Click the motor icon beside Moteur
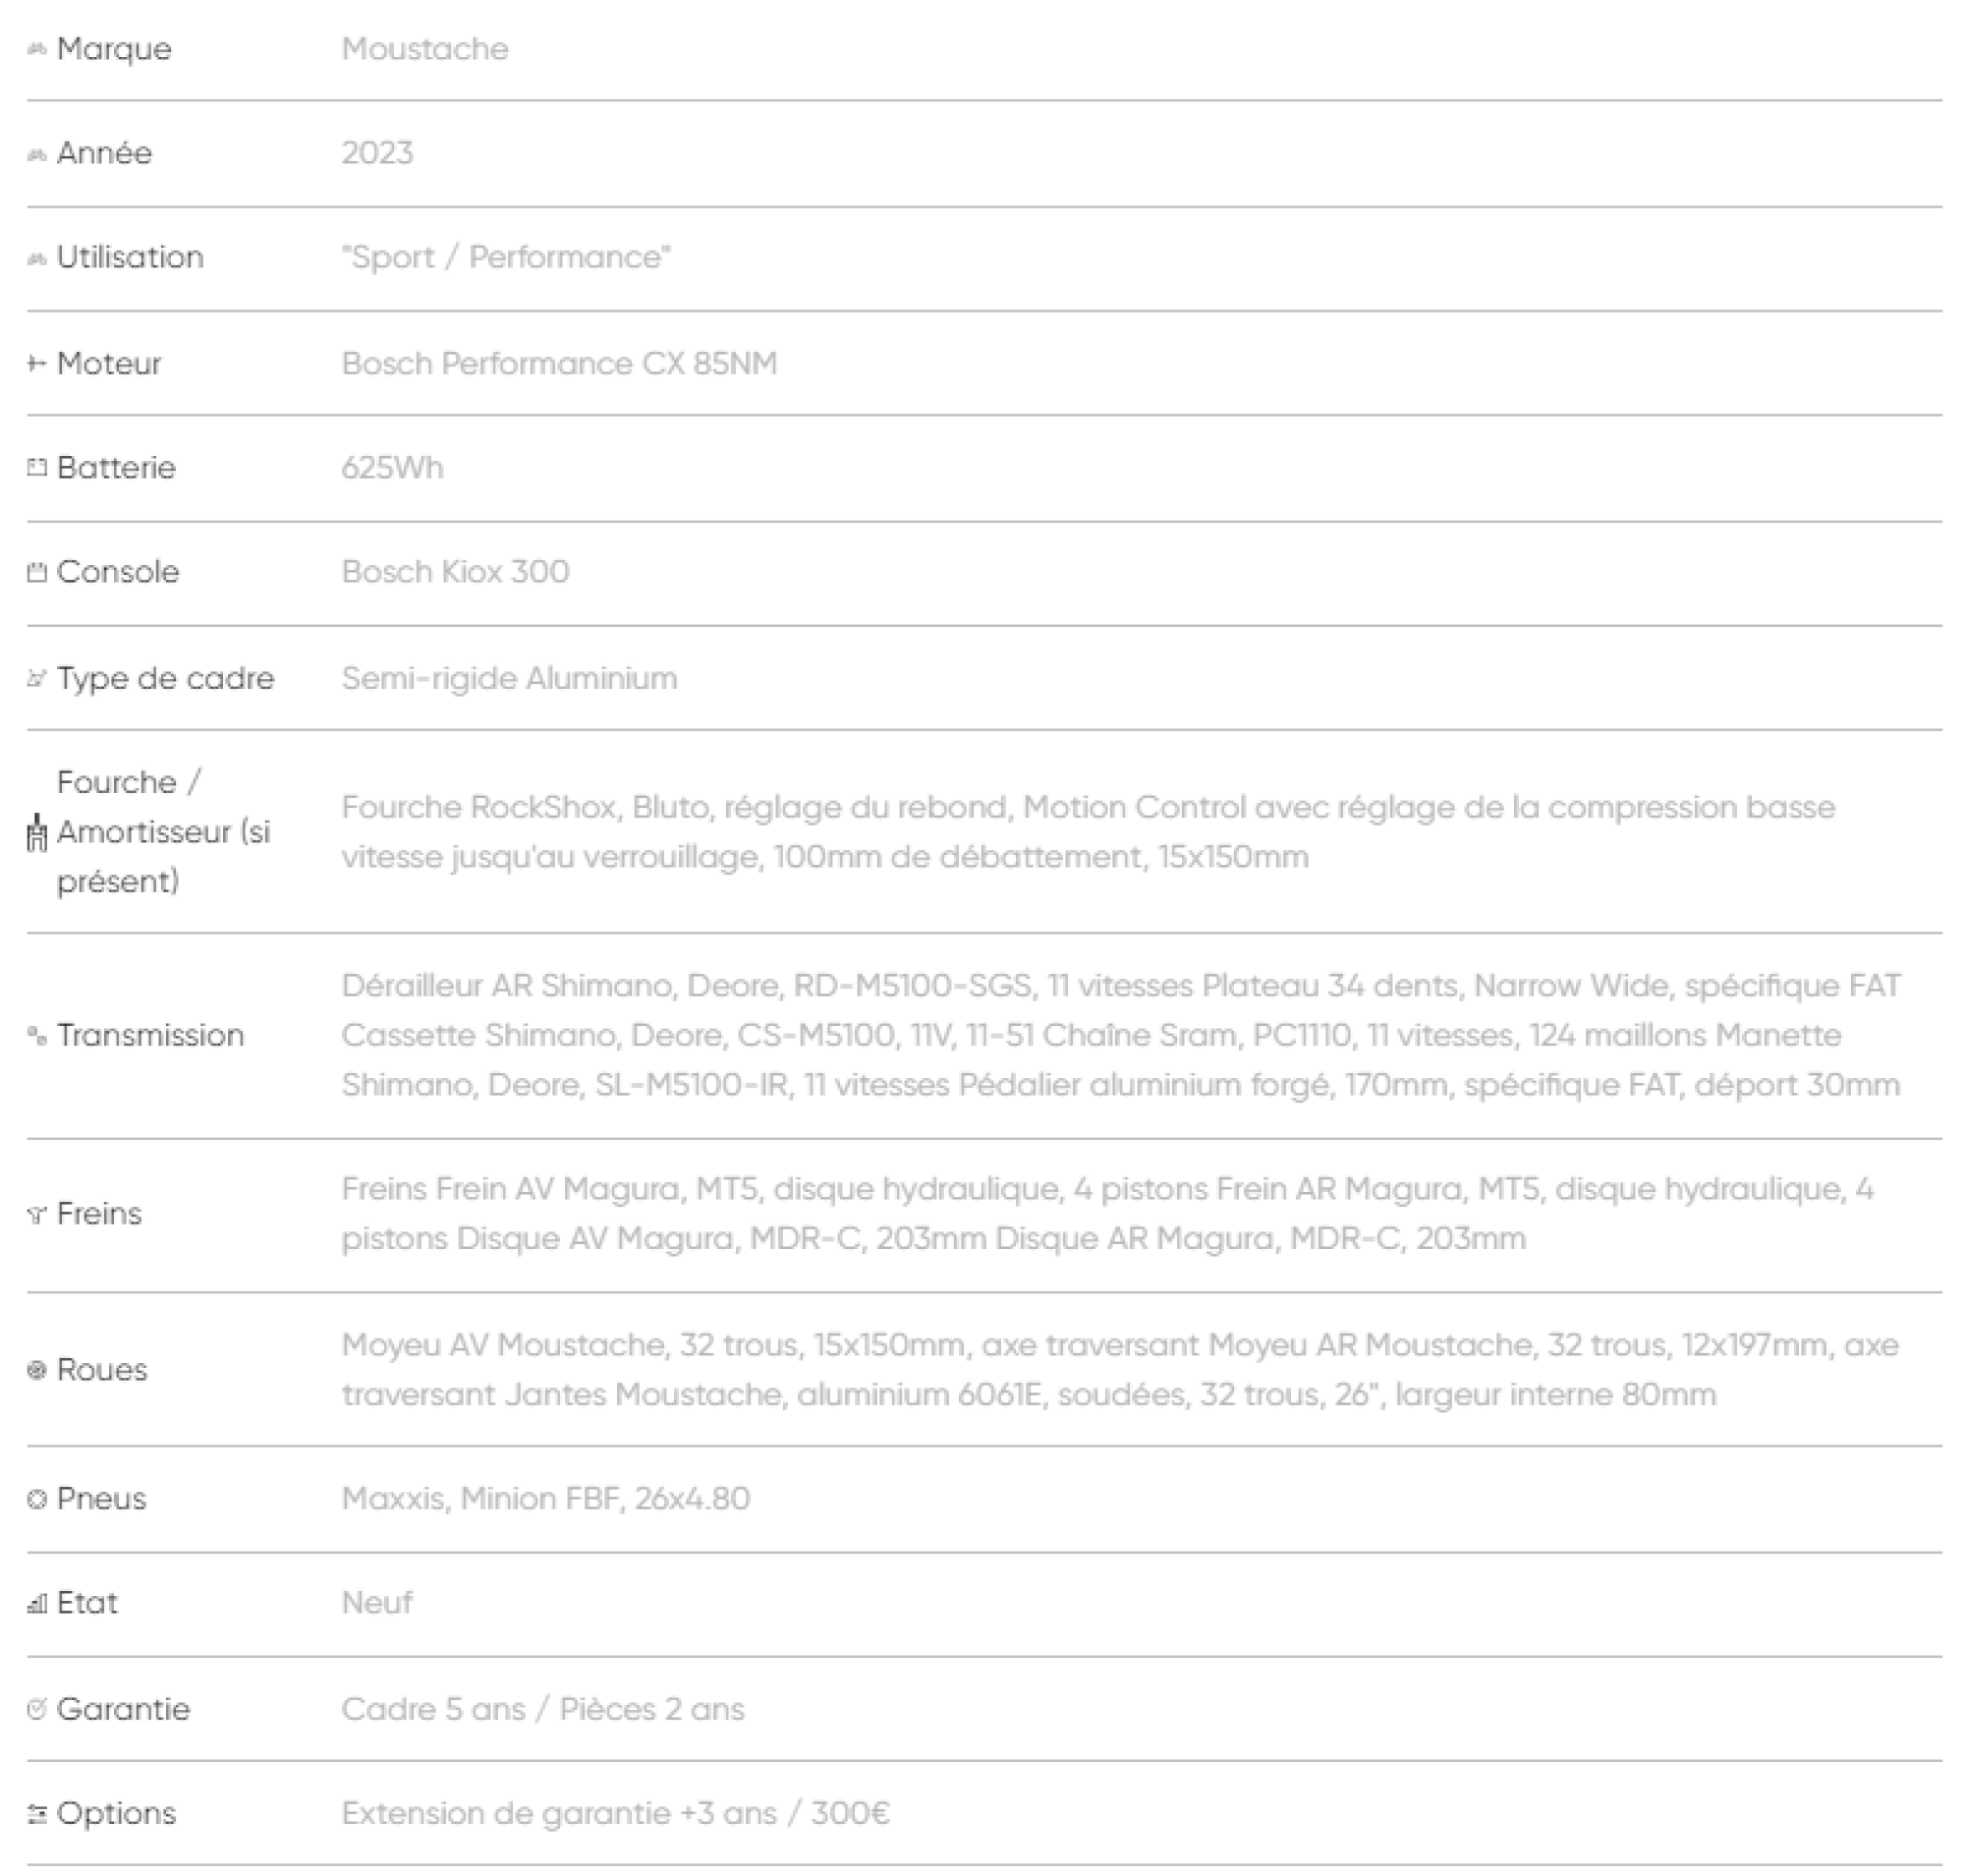 pos(37,364)
